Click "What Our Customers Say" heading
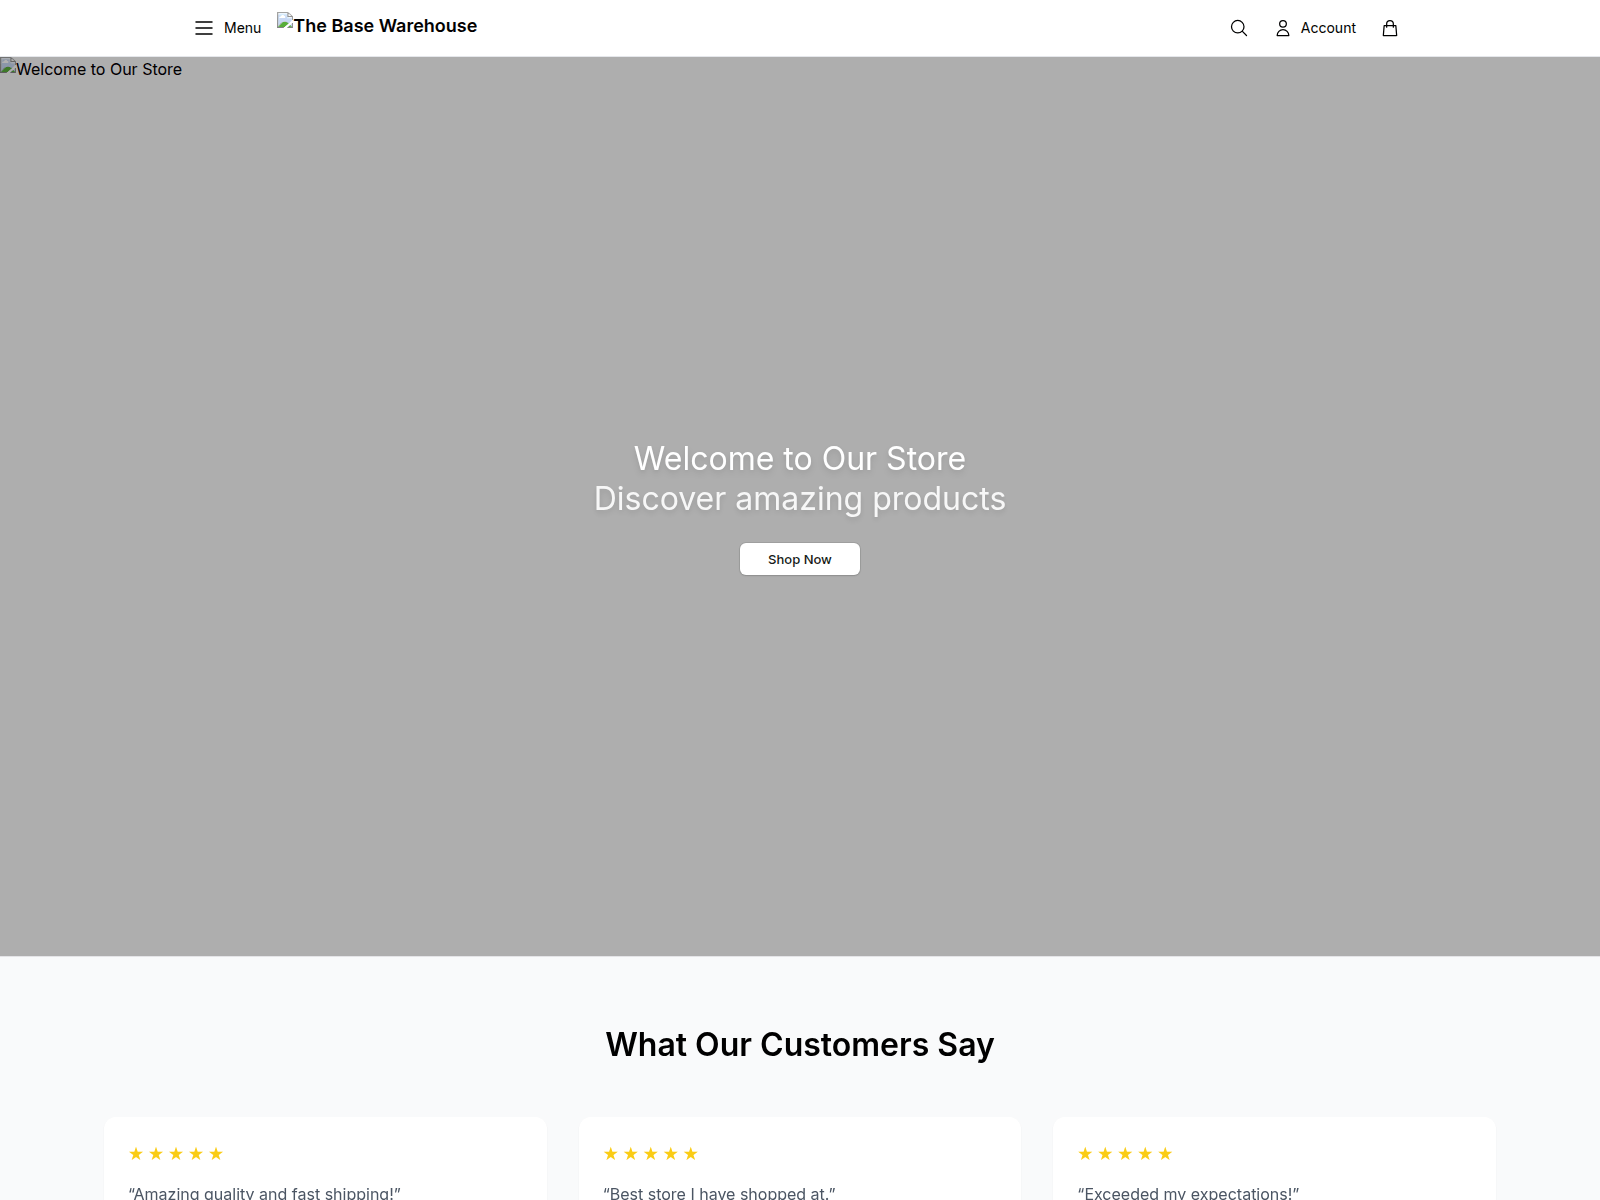1600x1200 pixels. coord(800,1044)
